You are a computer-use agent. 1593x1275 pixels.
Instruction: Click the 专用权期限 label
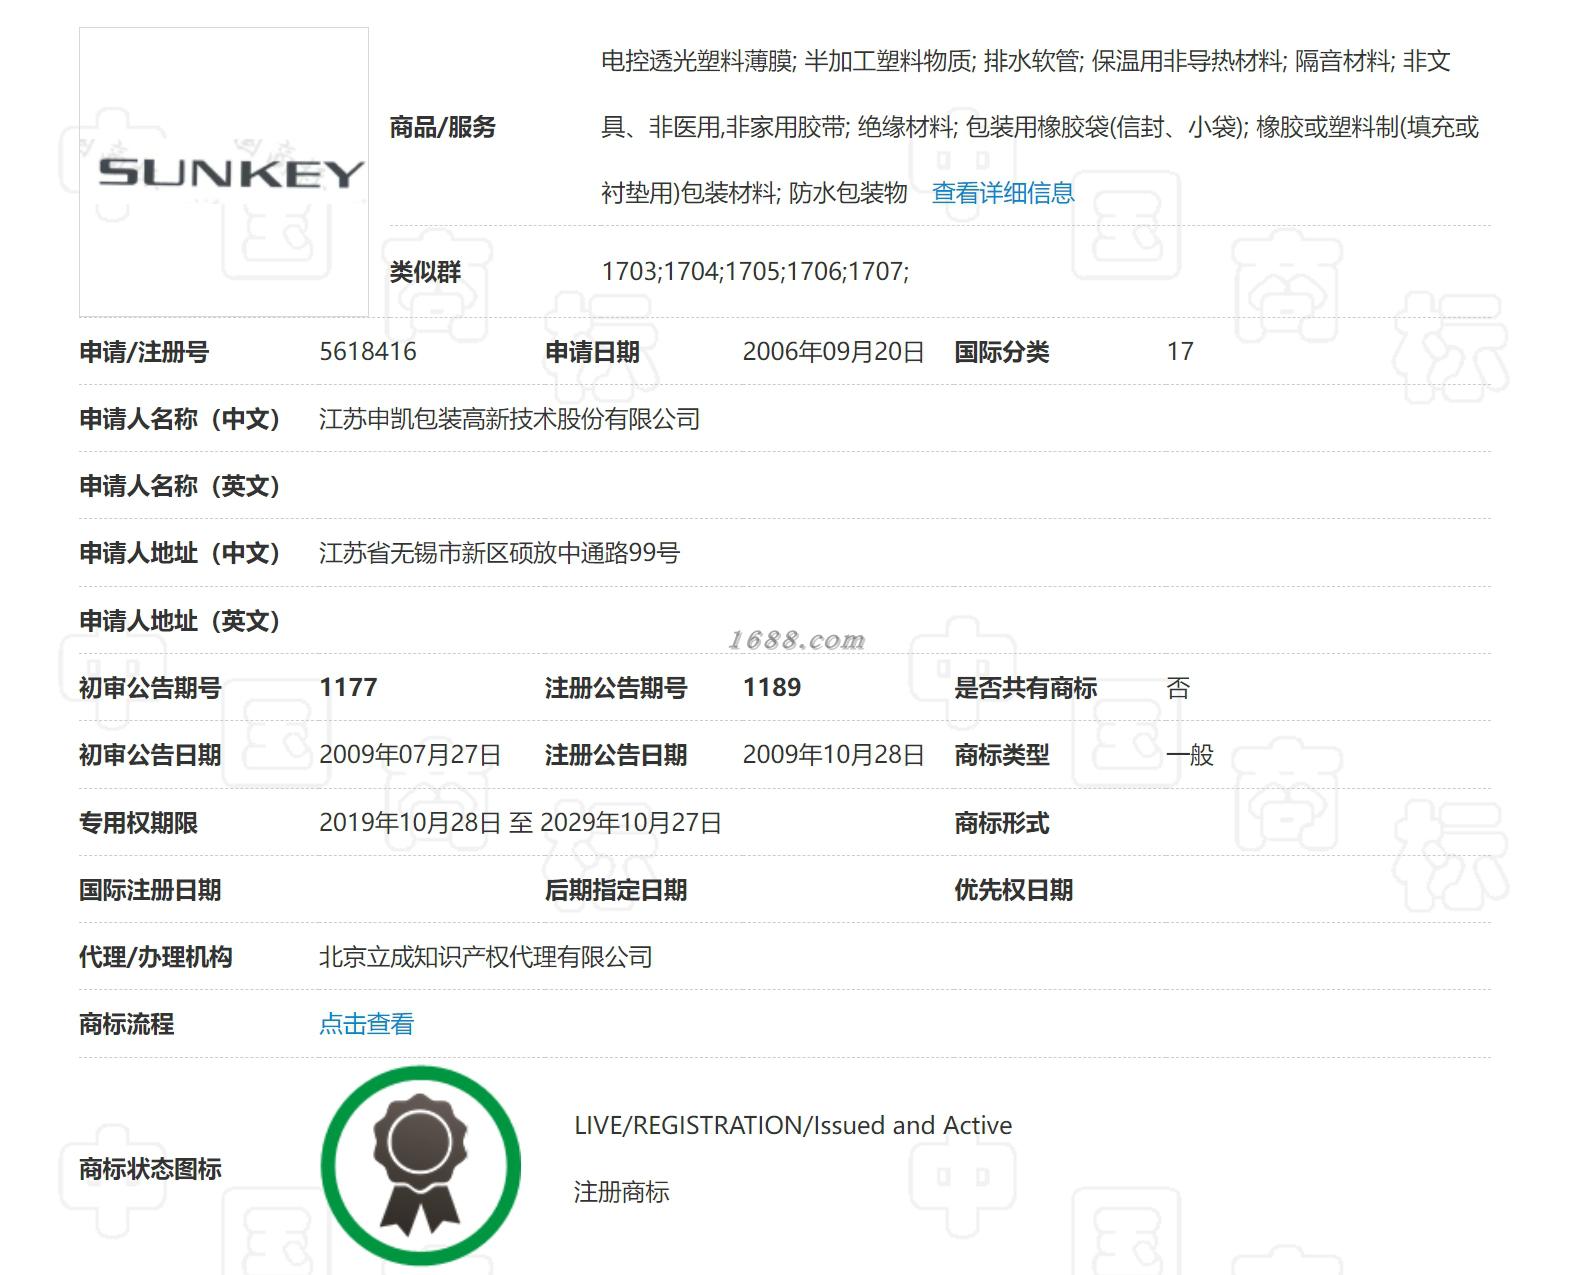(x=138, y=823)
